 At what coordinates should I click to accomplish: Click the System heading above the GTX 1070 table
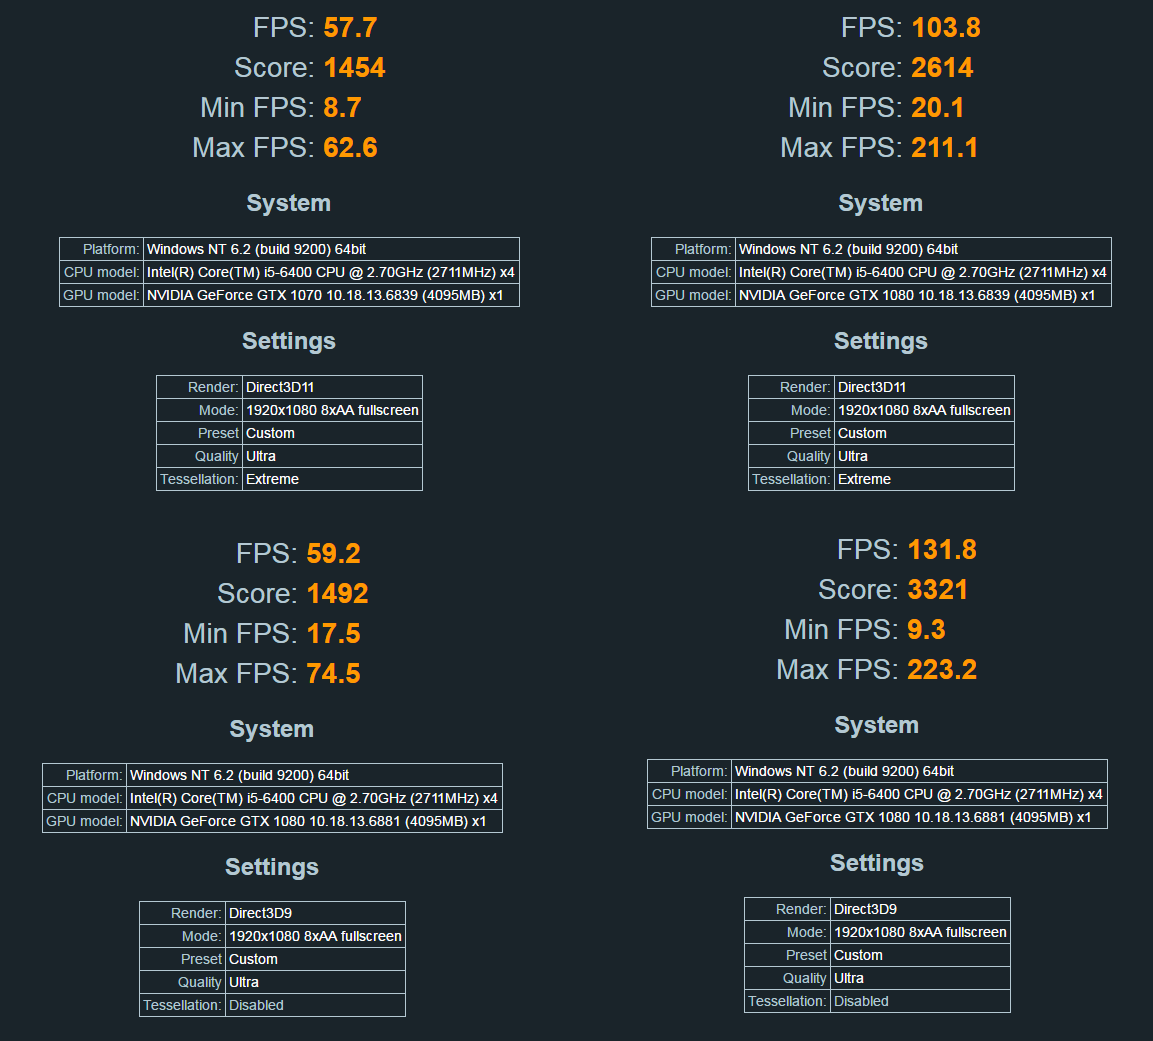coord(288,203)
